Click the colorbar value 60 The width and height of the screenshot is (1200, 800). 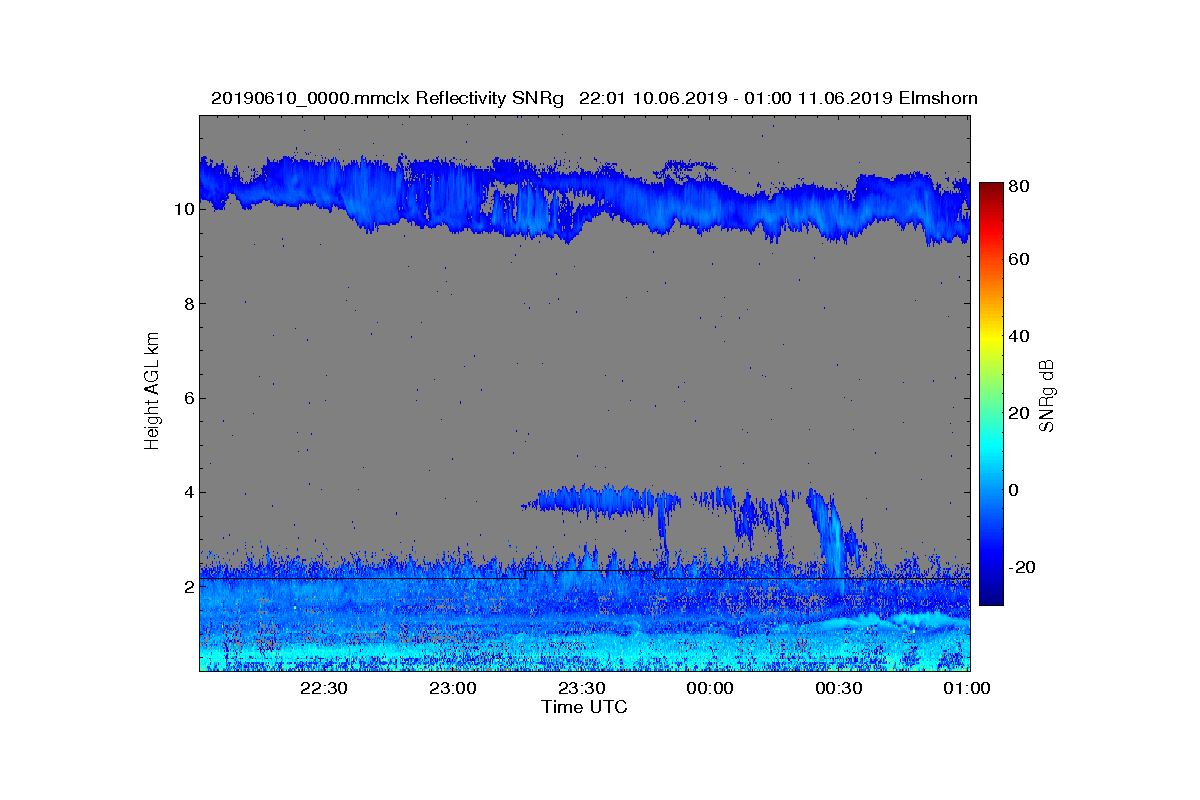tap(1020, 260)
